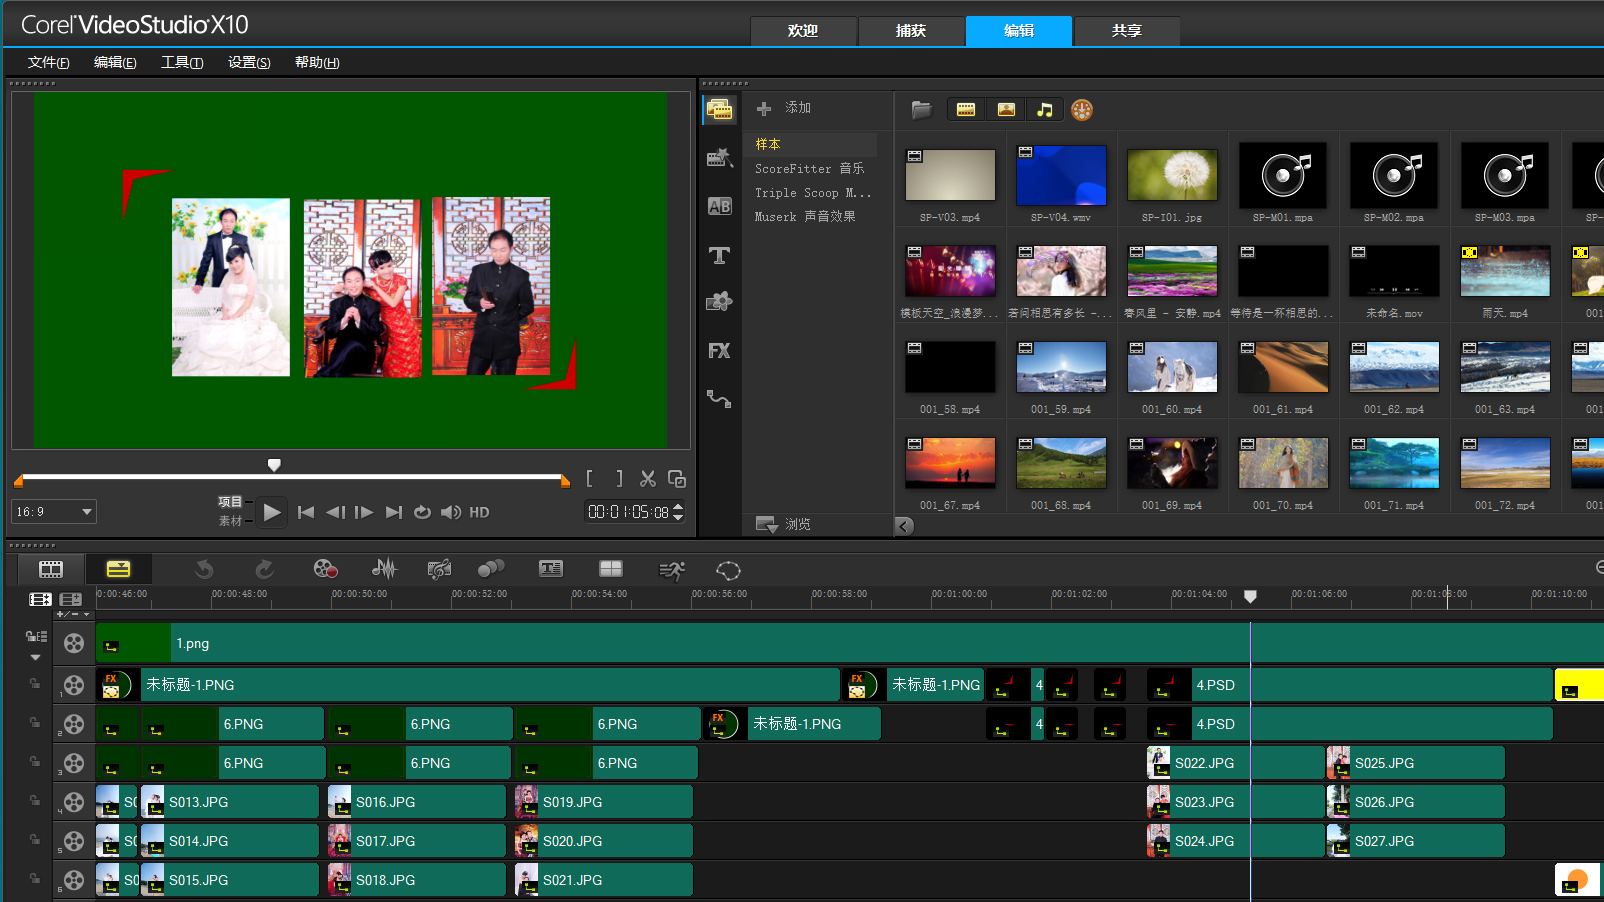This screenshot has width=1604, height=902.
Task: Click the Redo arrow
Action: 264,569
